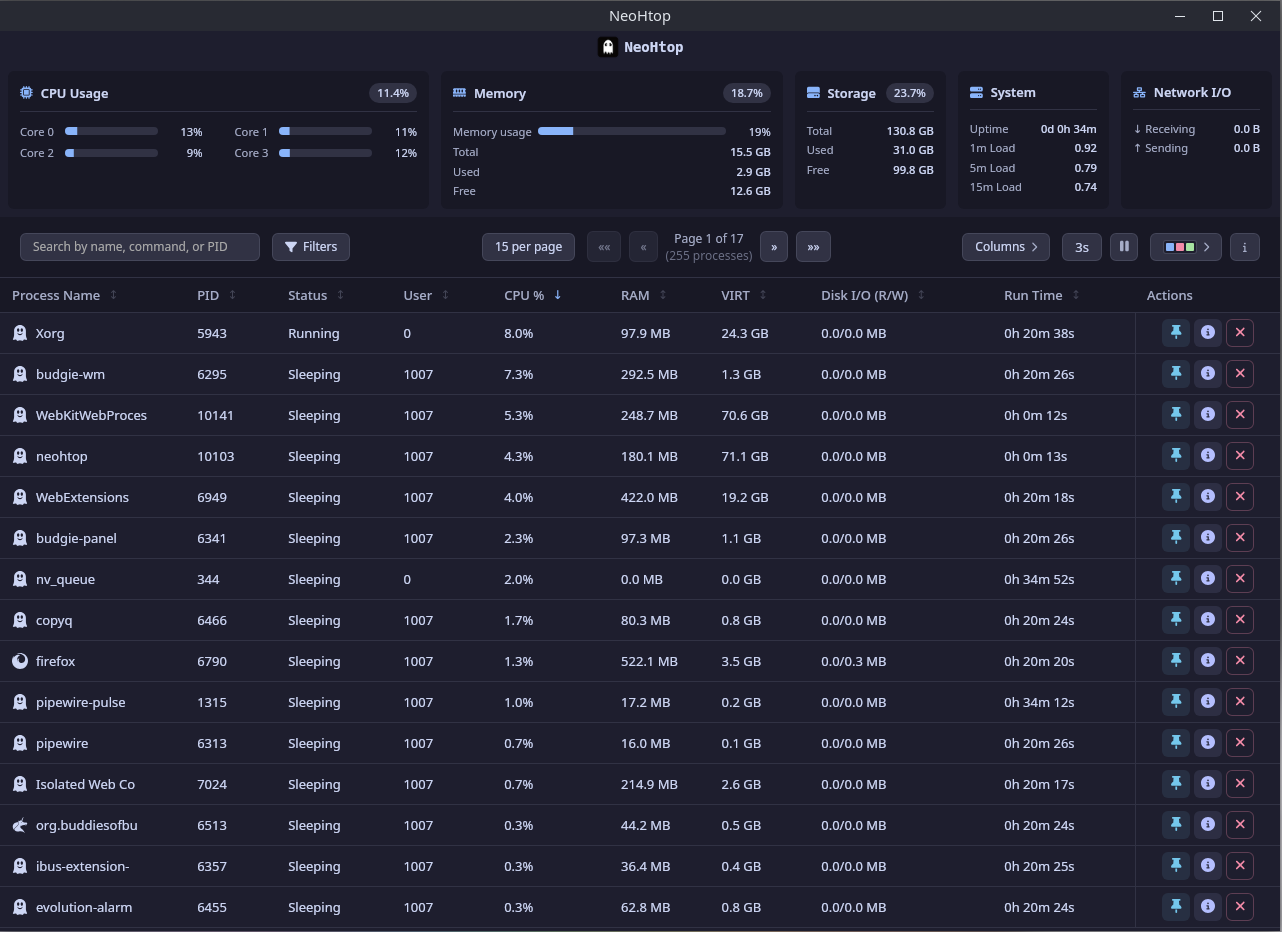Viewport: 1282px width, 932px height.
Task: Go to previous page of processes
Action: click(x=643, y=247)
